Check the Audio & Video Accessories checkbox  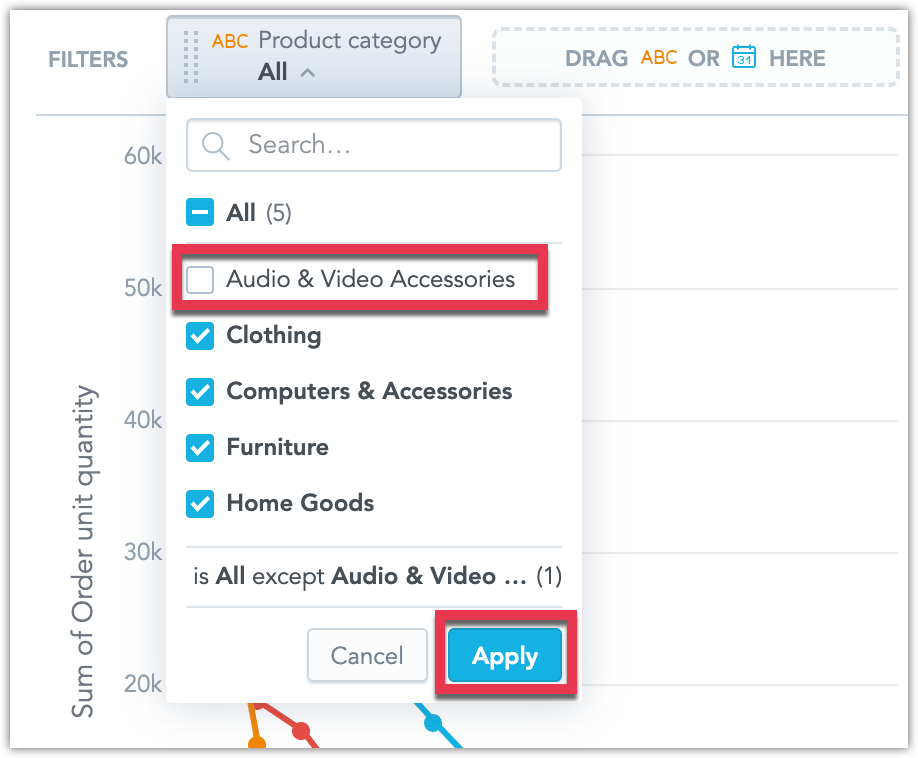(200, 280)
